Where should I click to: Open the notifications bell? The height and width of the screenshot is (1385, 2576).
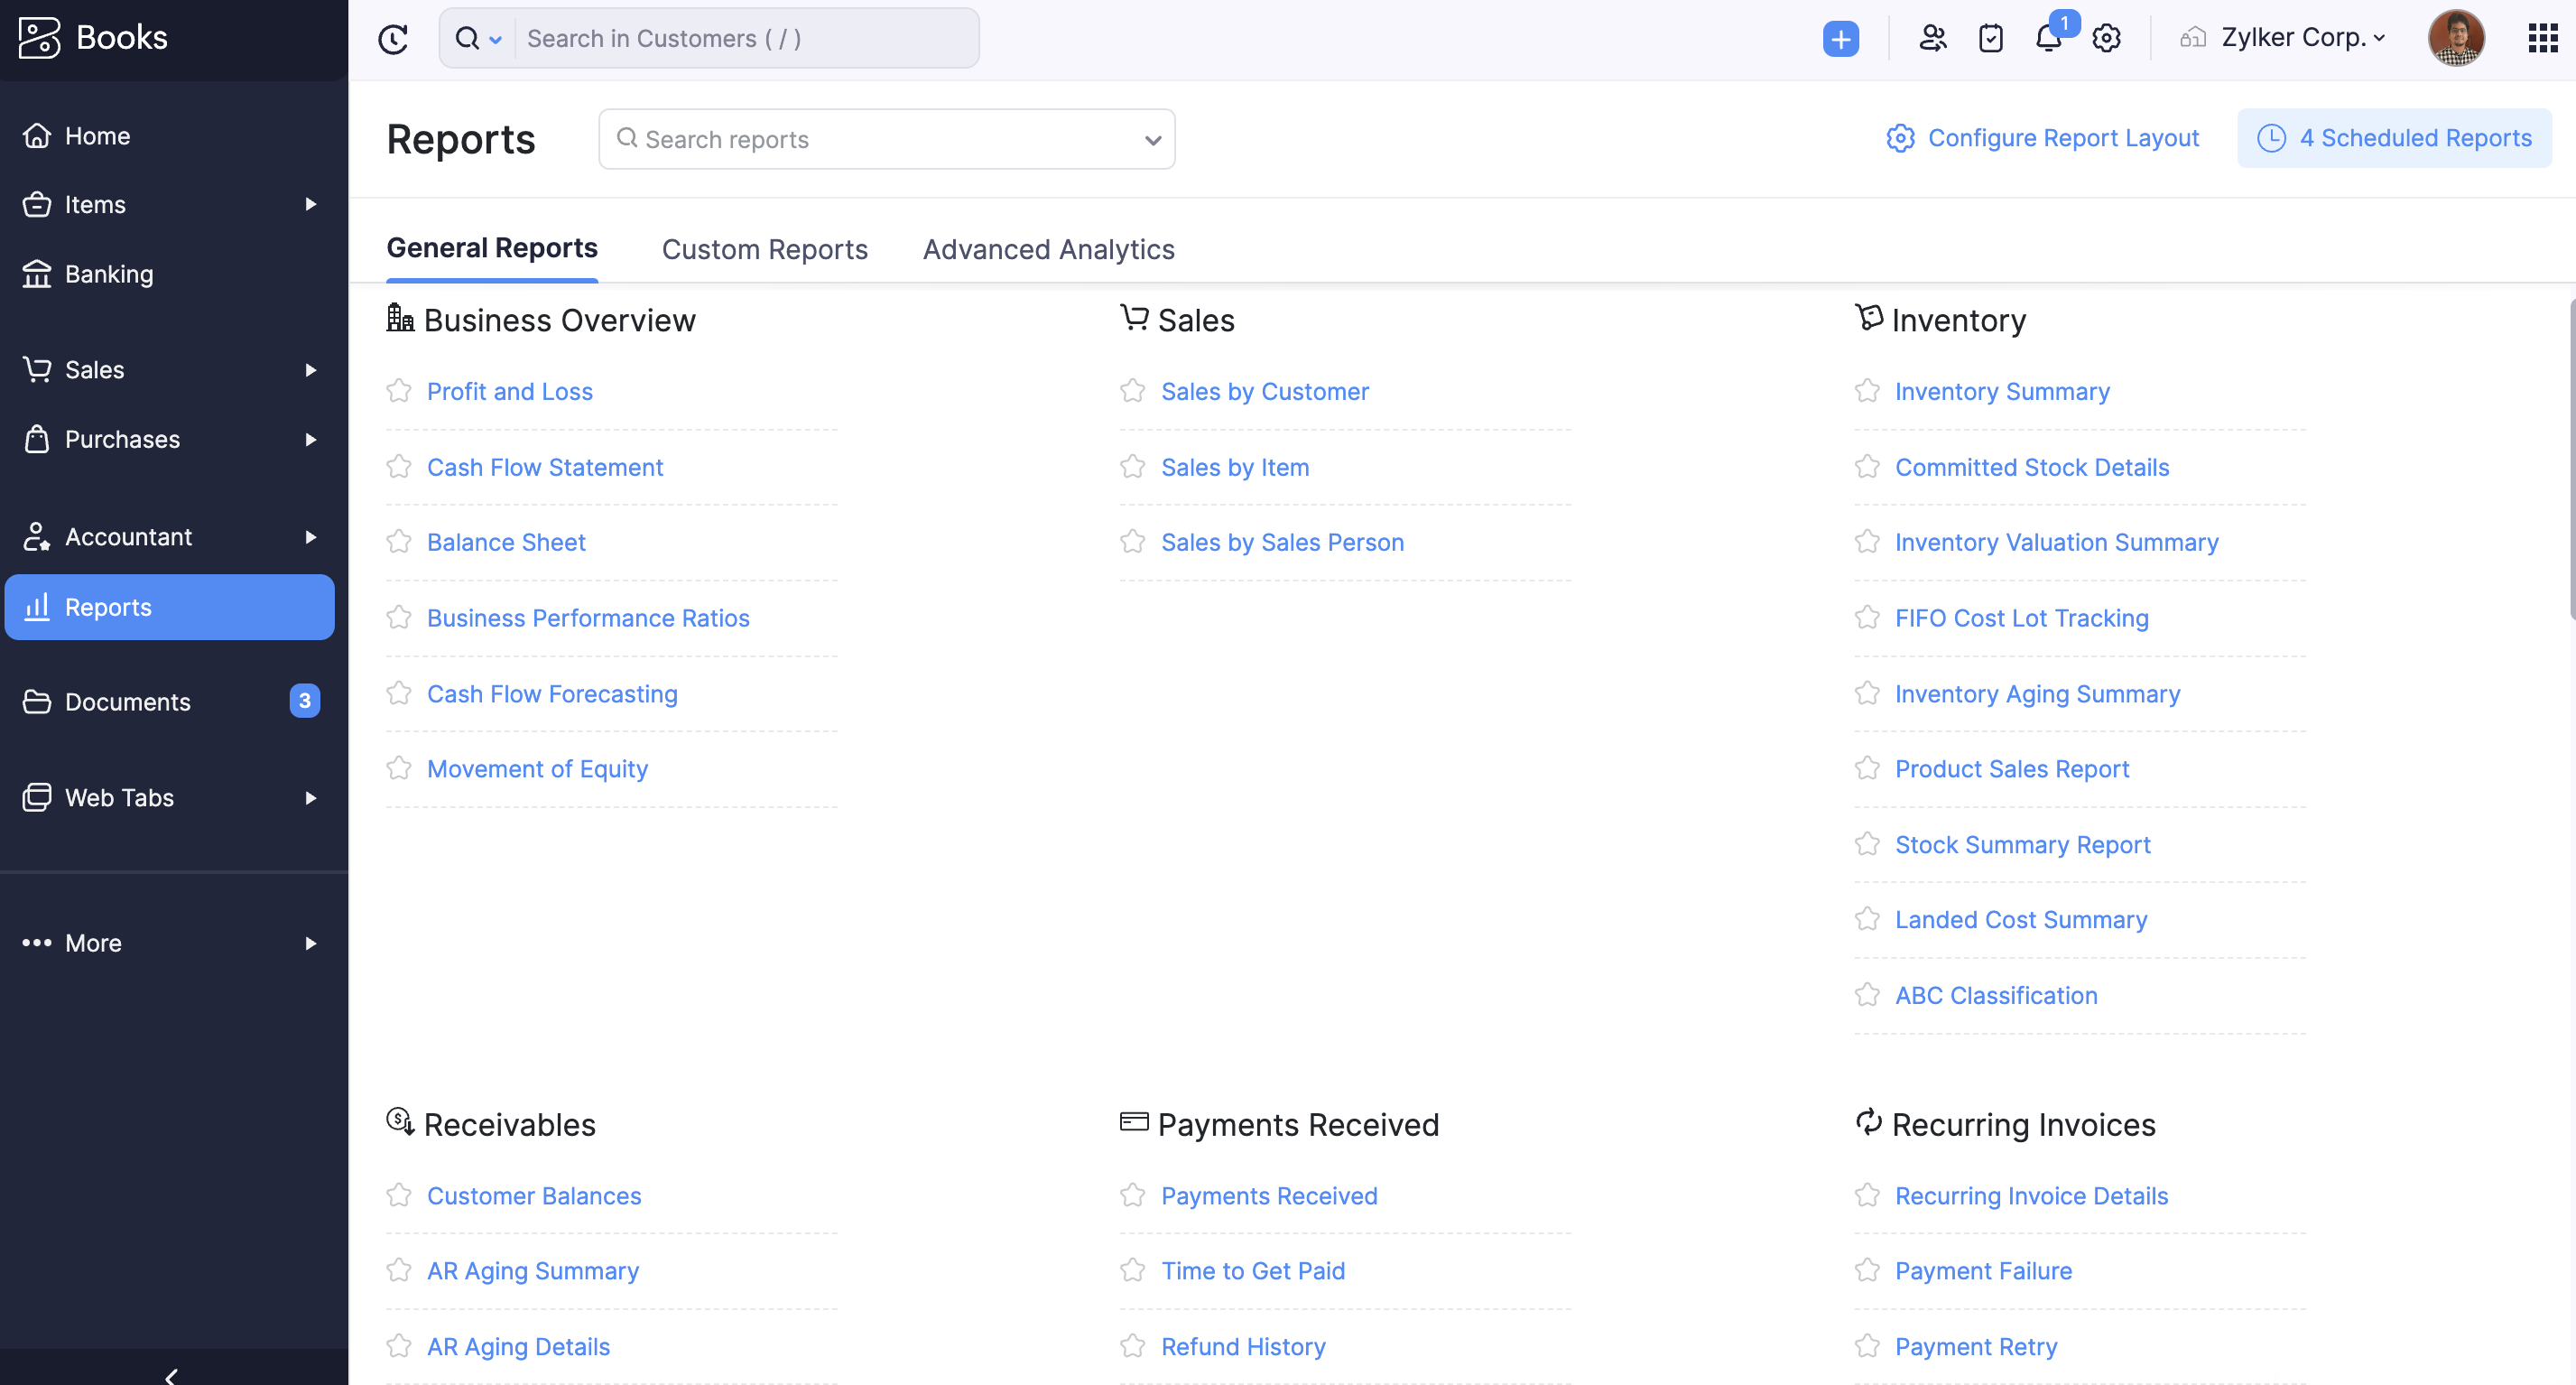tap(2048, 39)
